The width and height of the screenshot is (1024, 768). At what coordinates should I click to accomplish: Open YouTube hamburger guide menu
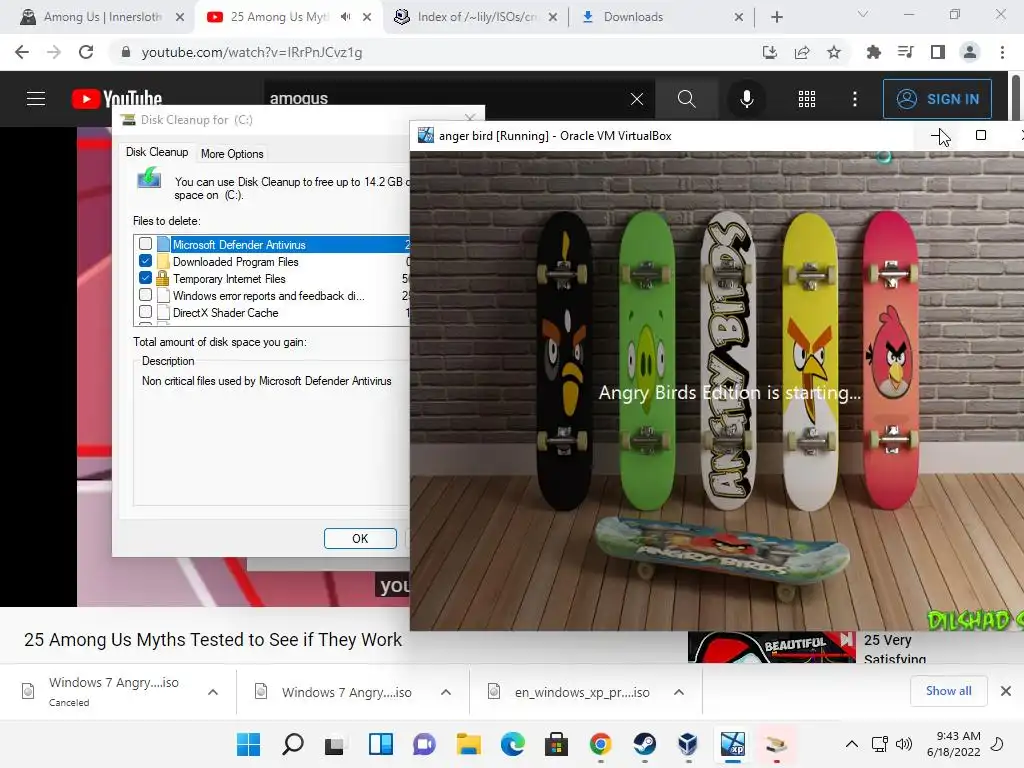36,99
